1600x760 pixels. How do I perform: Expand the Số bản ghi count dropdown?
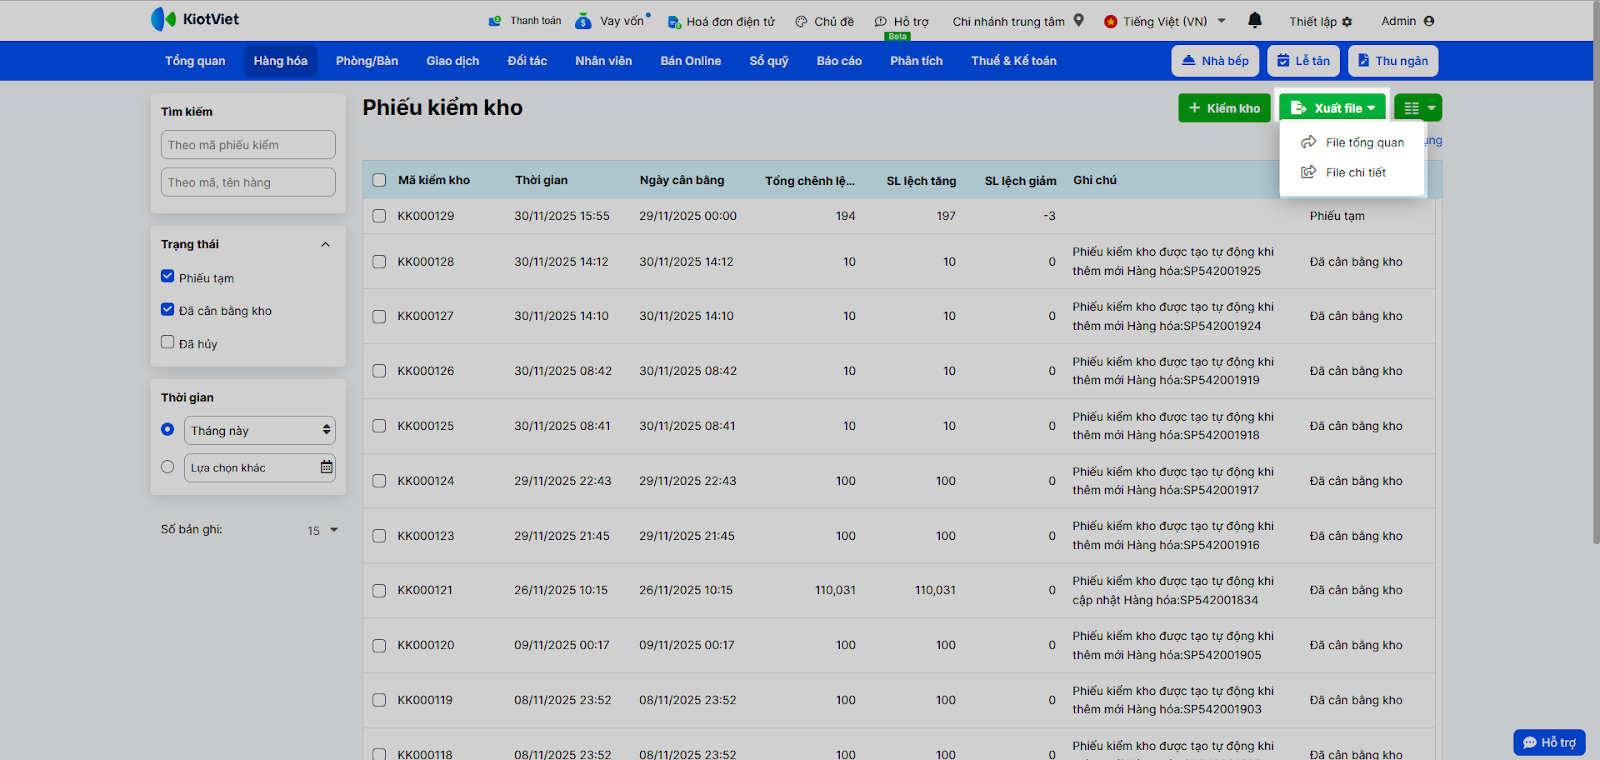323,530
